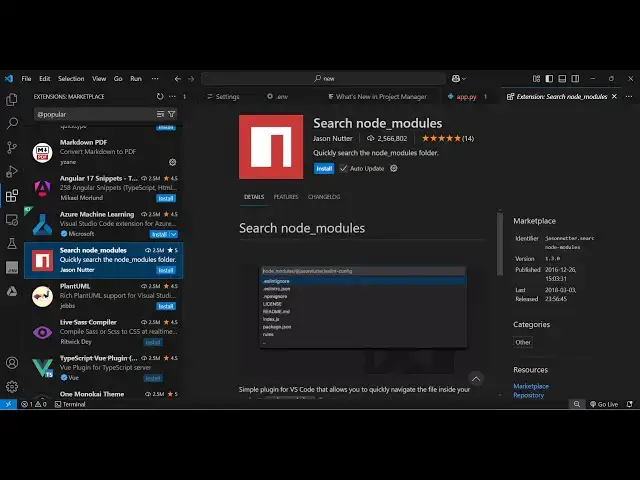The height and width of the screenshot is (480, 640).
Task: Open the Go menu
Action: [x=118, y=78]
